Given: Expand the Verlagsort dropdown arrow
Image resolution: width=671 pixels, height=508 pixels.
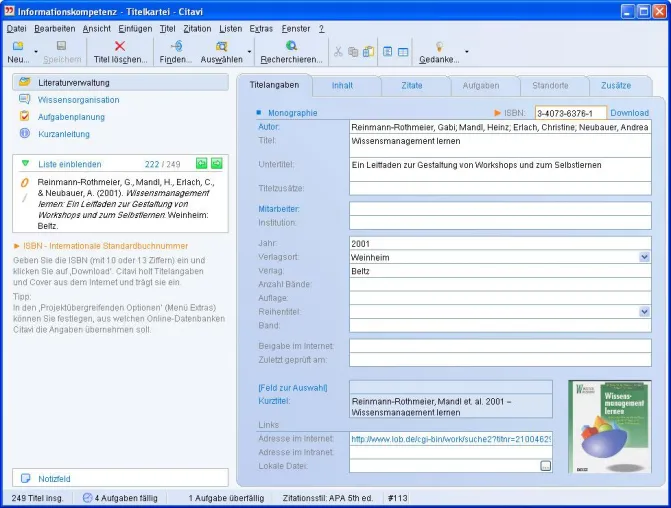Looking at the screenshot, I should 644,257.
